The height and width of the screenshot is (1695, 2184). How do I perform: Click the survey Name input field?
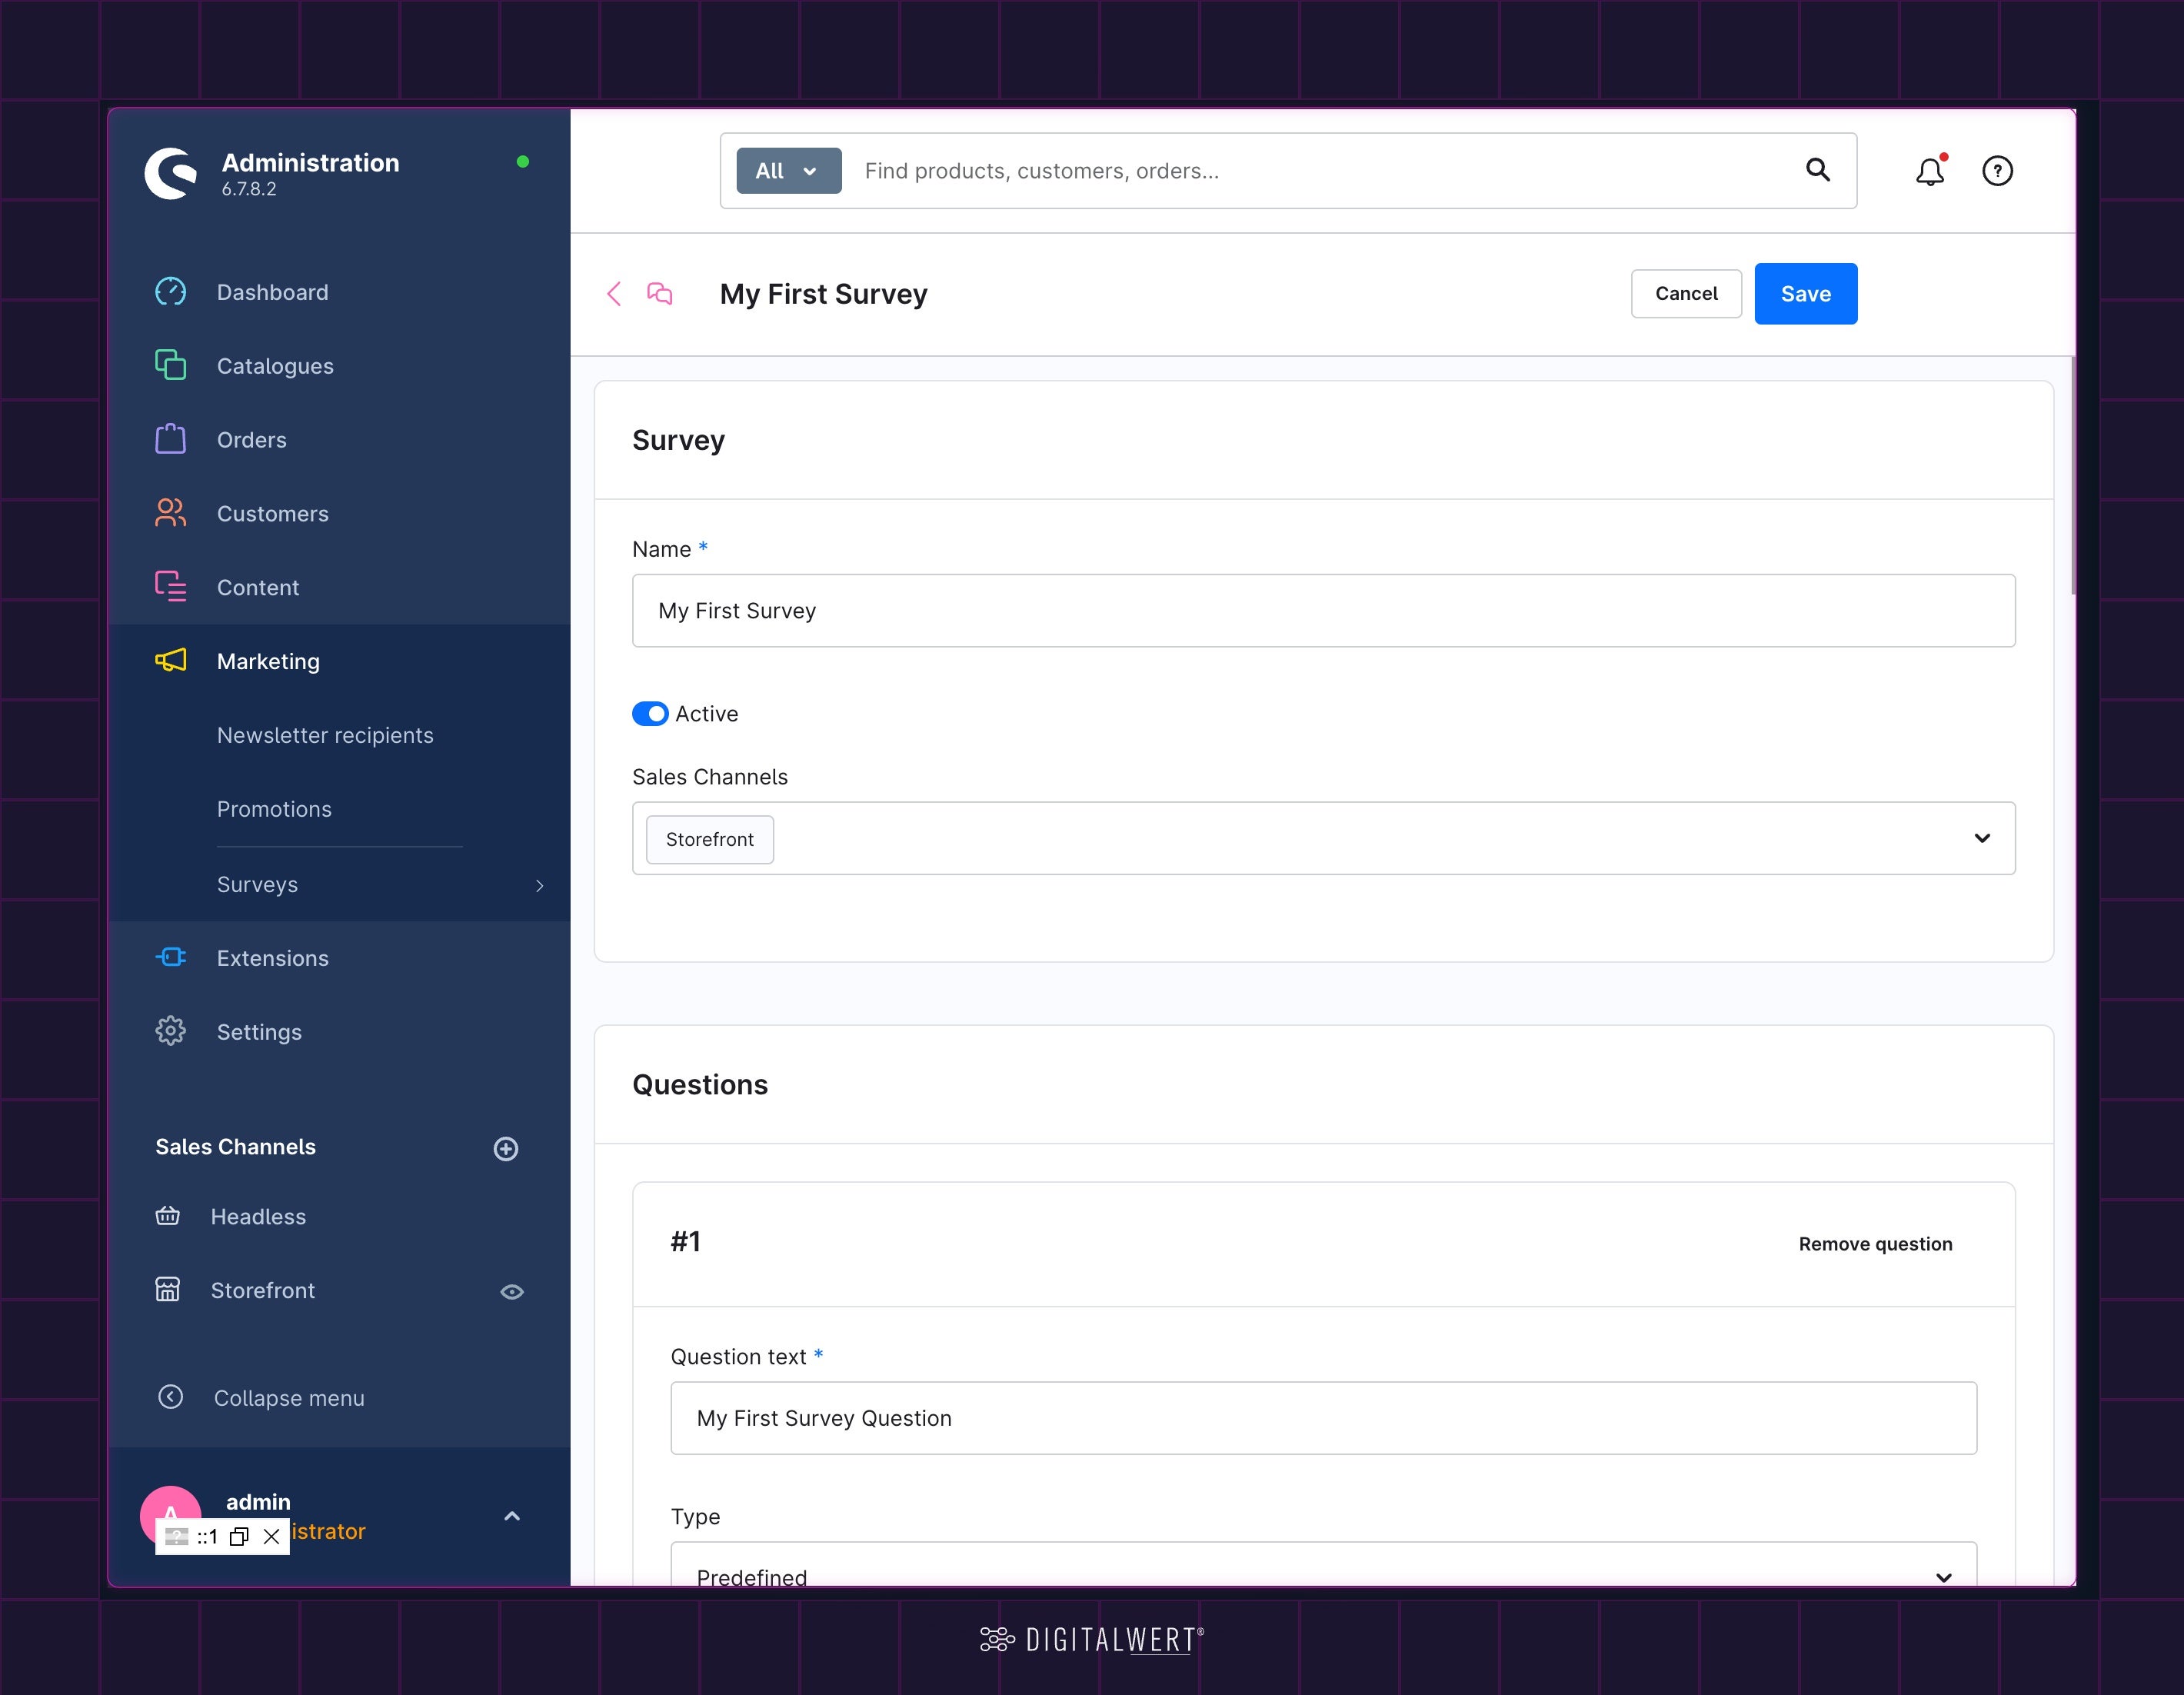tap(1324, 611)
